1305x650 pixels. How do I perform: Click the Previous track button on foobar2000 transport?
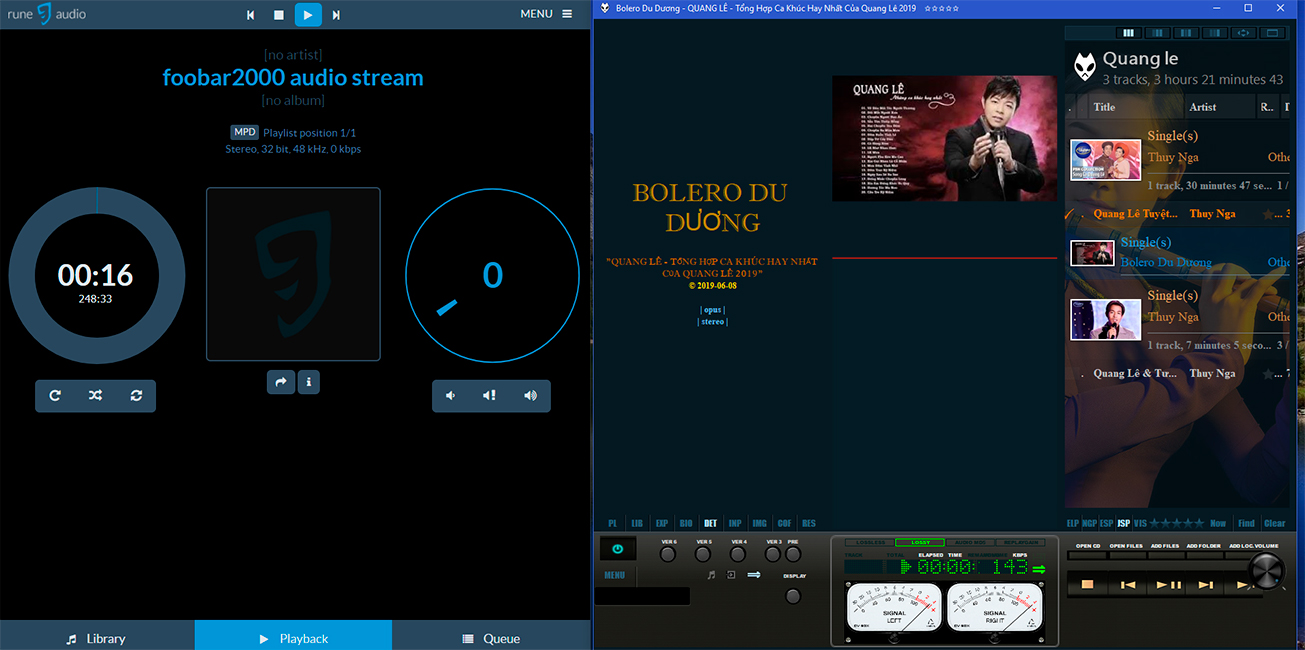1128,584
